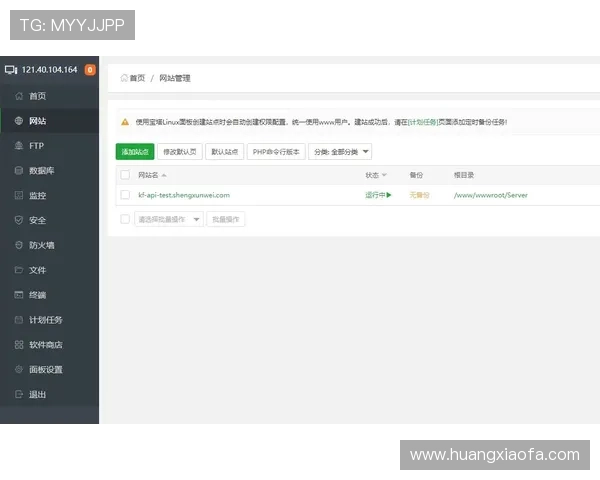Toggle the select-all checkbox in table header
This screenshot has height=480, width=600.
tap(125, 175)
